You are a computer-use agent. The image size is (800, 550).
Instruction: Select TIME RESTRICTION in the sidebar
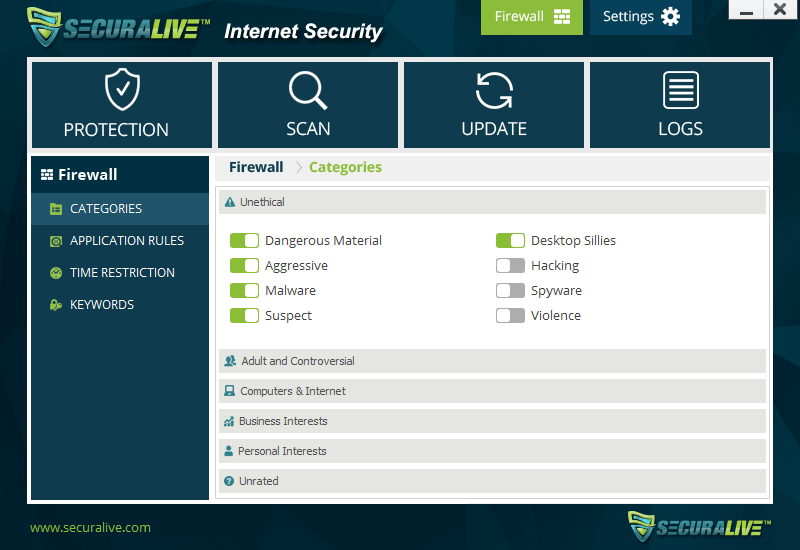[x=120, y=273]
